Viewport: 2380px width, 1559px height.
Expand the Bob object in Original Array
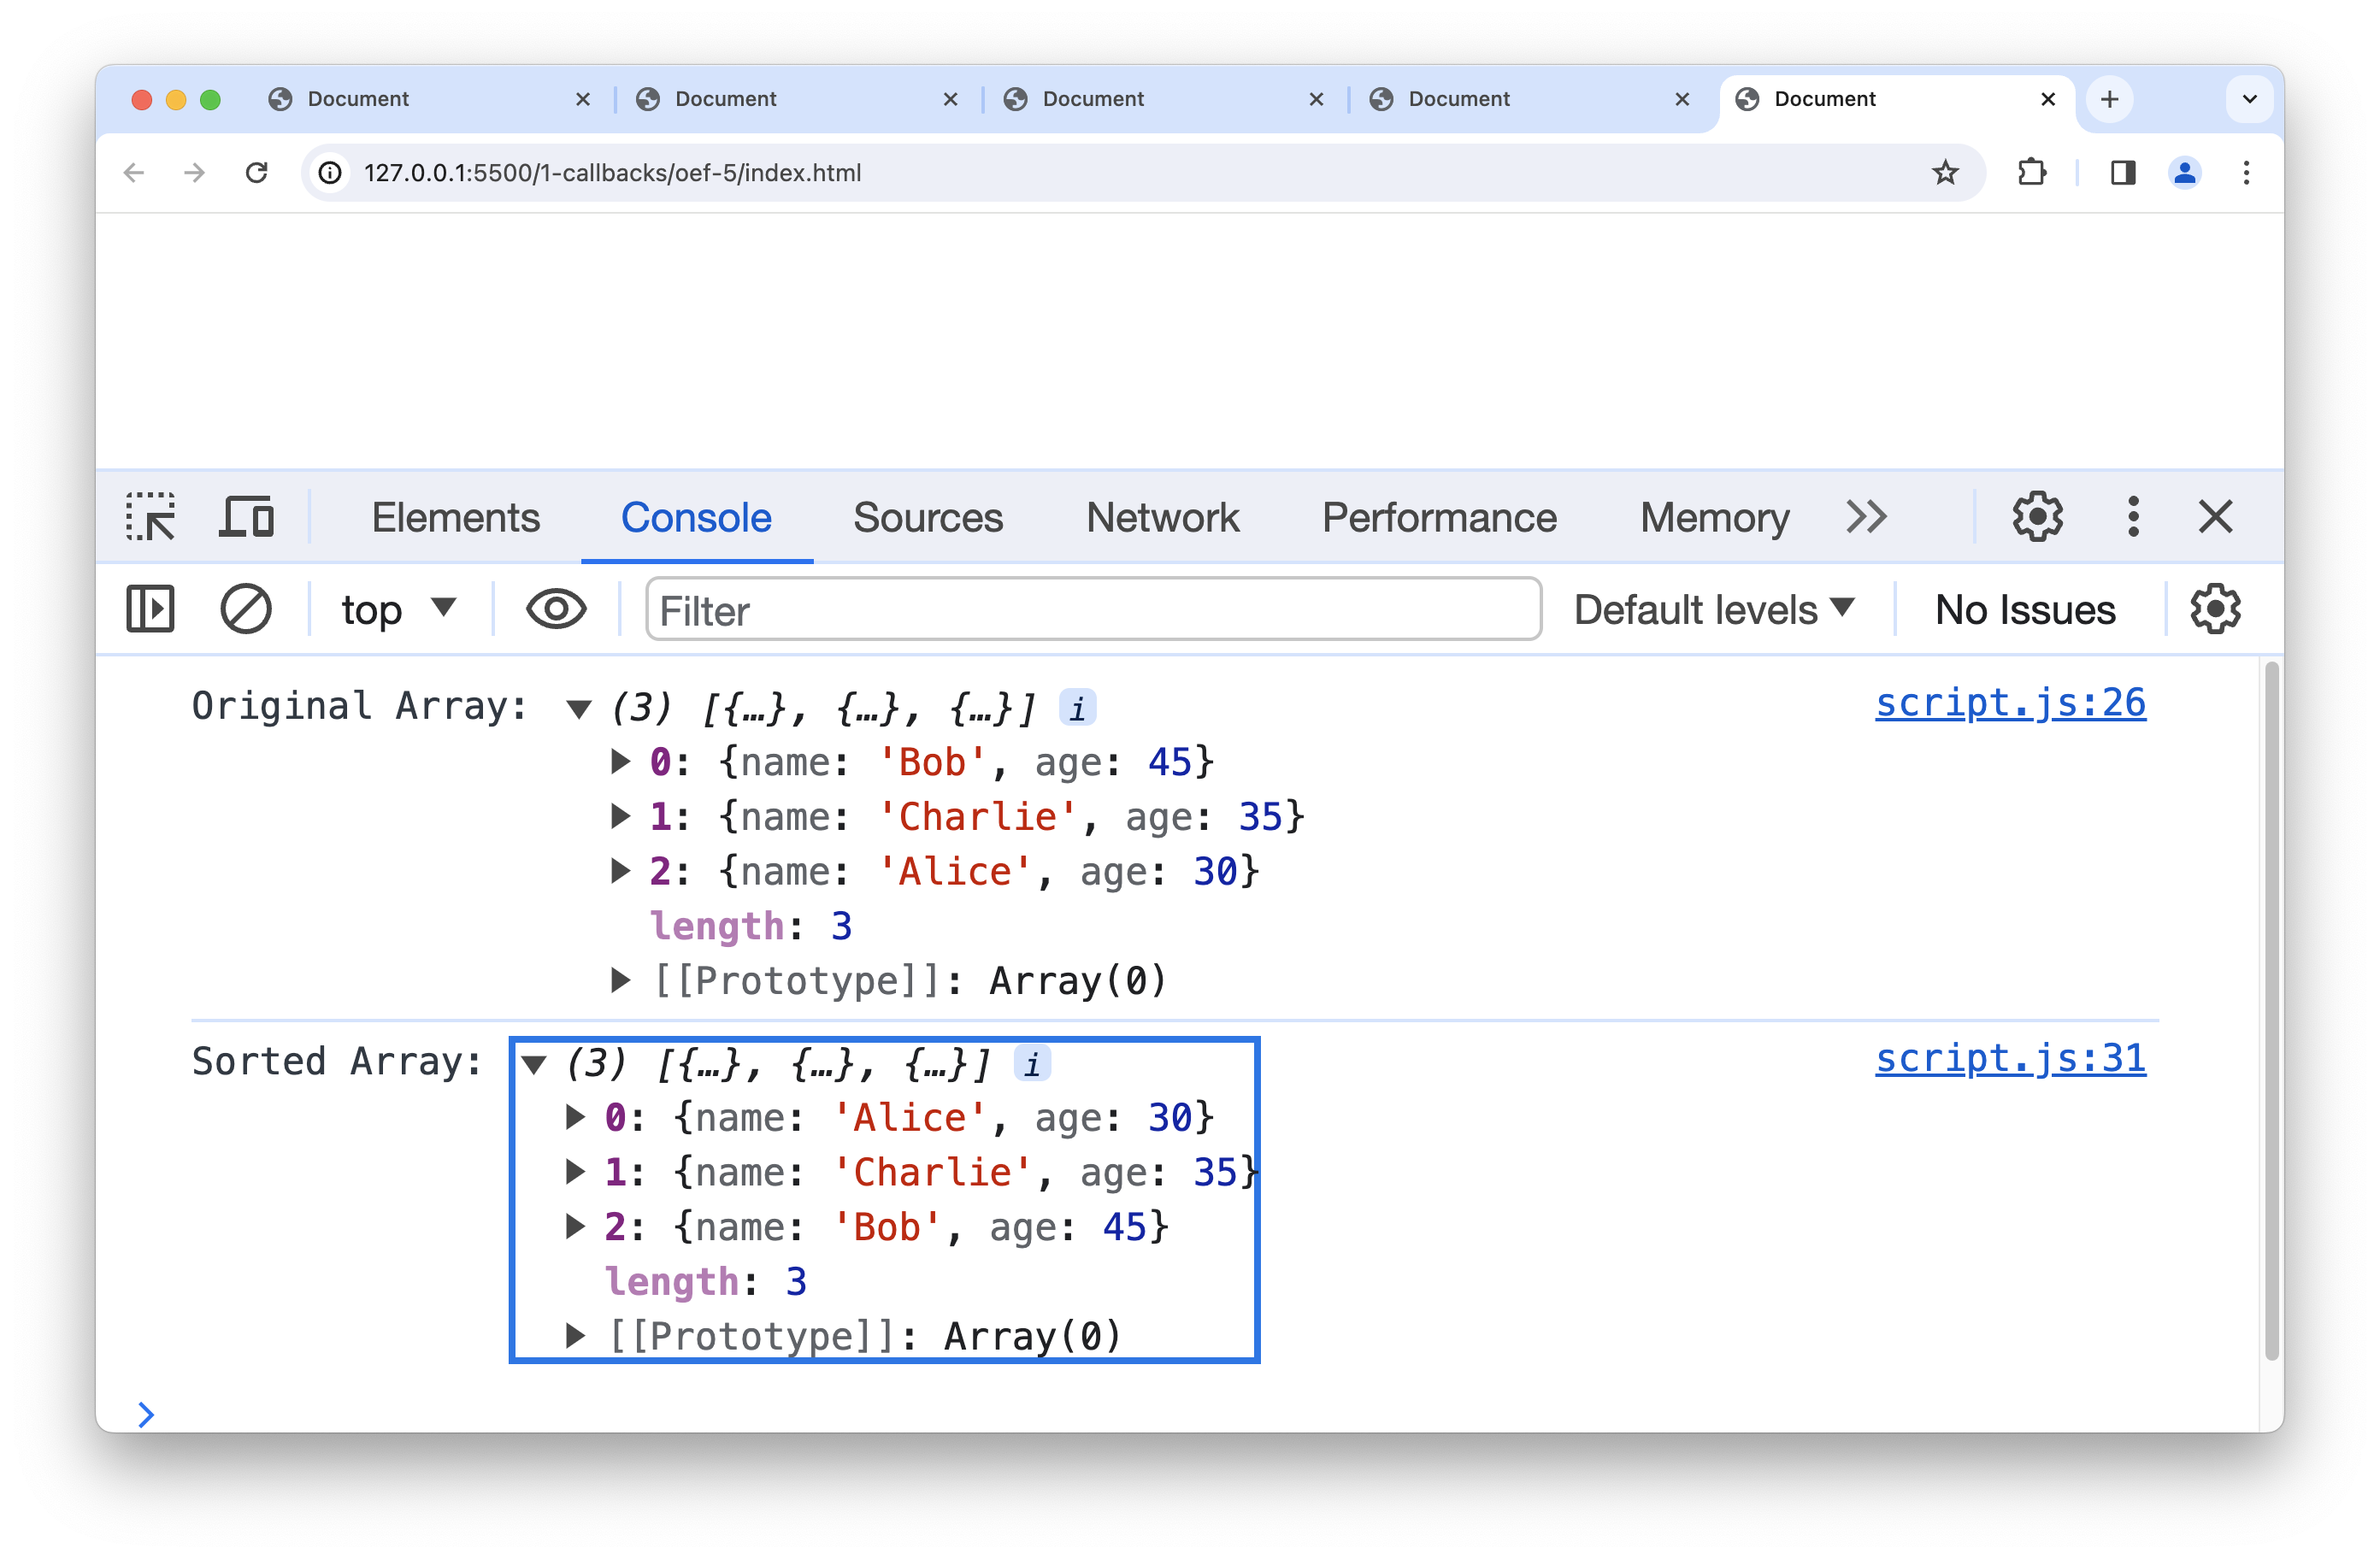pyautogui.click(x=621, y=762)
